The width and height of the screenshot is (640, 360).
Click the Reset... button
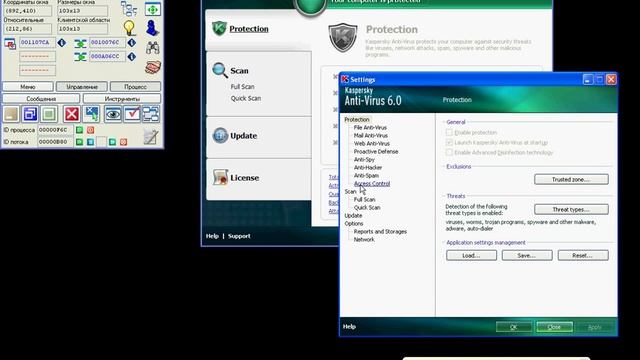583,256
